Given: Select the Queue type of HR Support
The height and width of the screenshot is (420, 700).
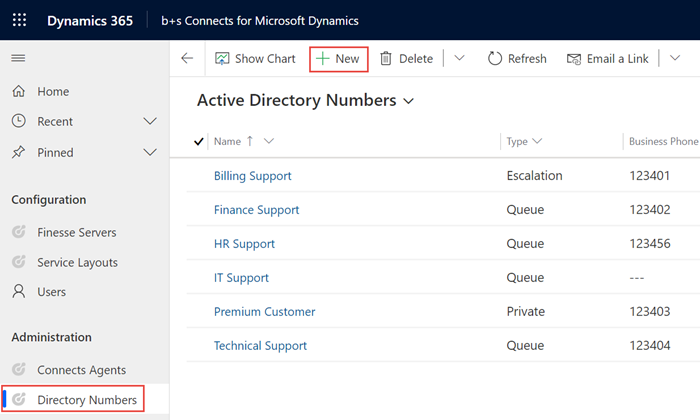Looking at the screenshot, I should (525, 244).
